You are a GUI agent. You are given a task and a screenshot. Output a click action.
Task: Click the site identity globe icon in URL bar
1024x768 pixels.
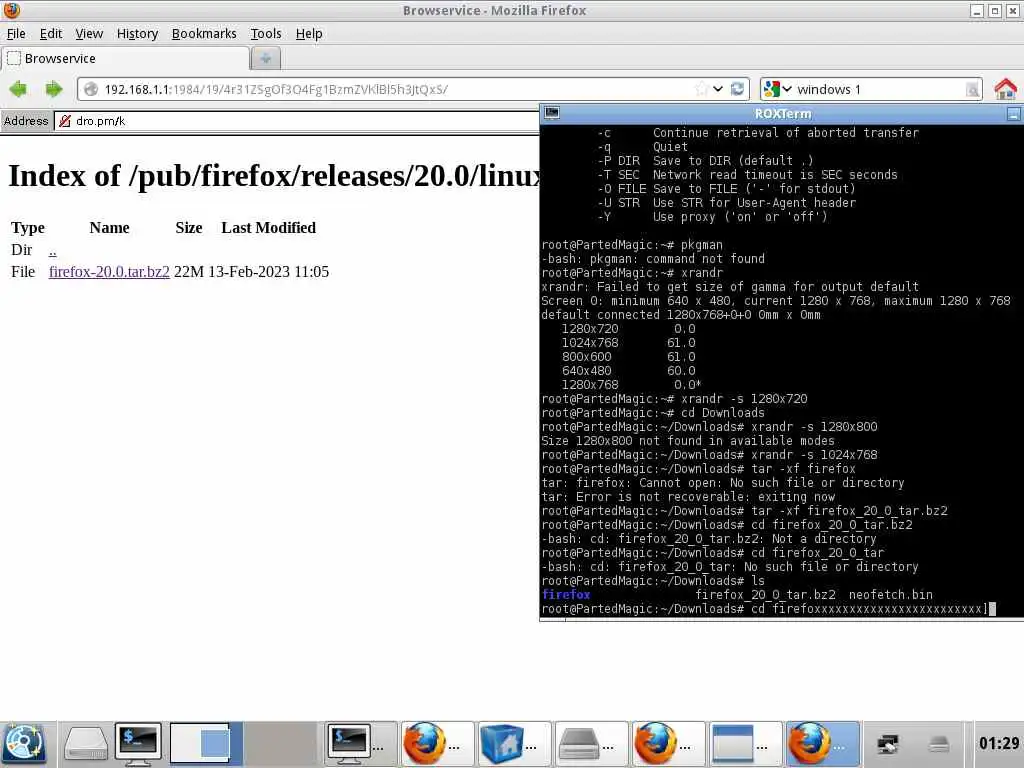pos(91,89)
